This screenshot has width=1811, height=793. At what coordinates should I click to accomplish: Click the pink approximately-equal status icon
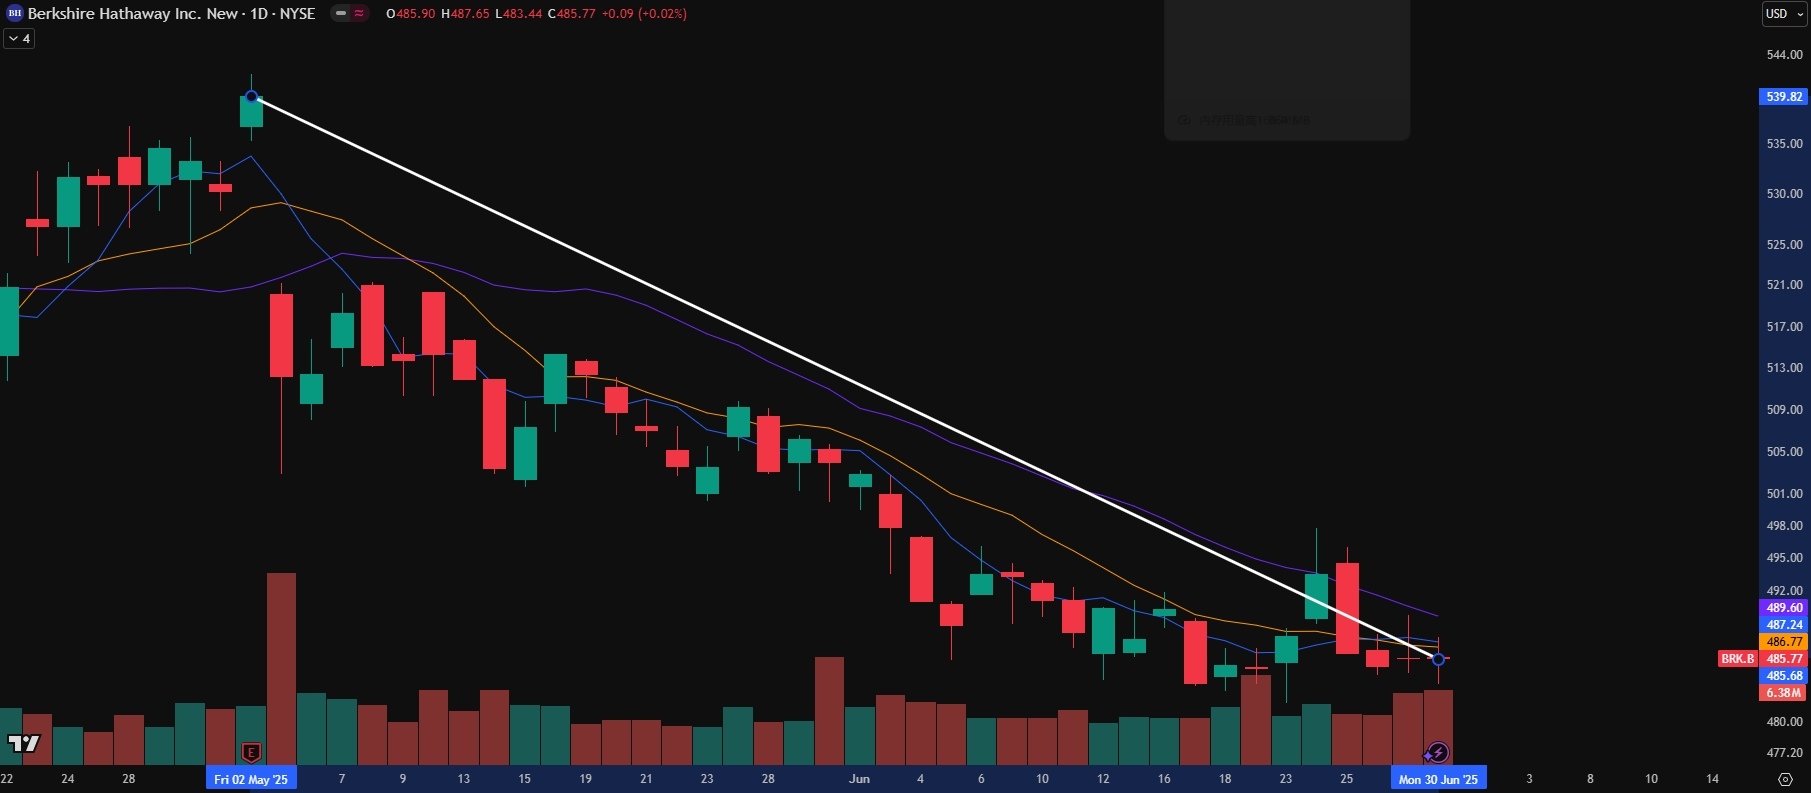pos(359,14)
